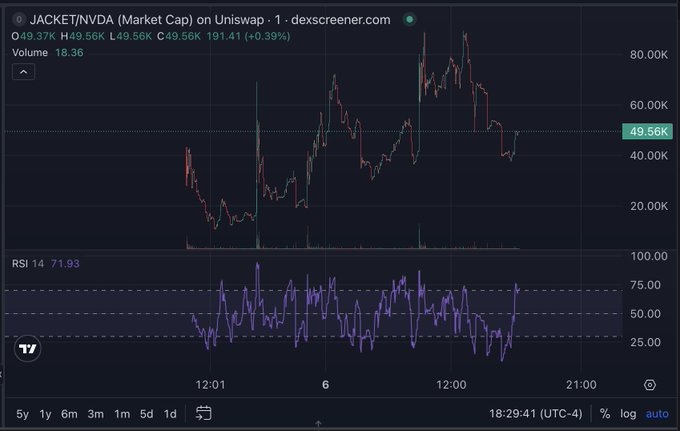Viewport: 680px width, 431px height.
Task: Click the price change +0.39% value
Action: (x=268, y=36)
